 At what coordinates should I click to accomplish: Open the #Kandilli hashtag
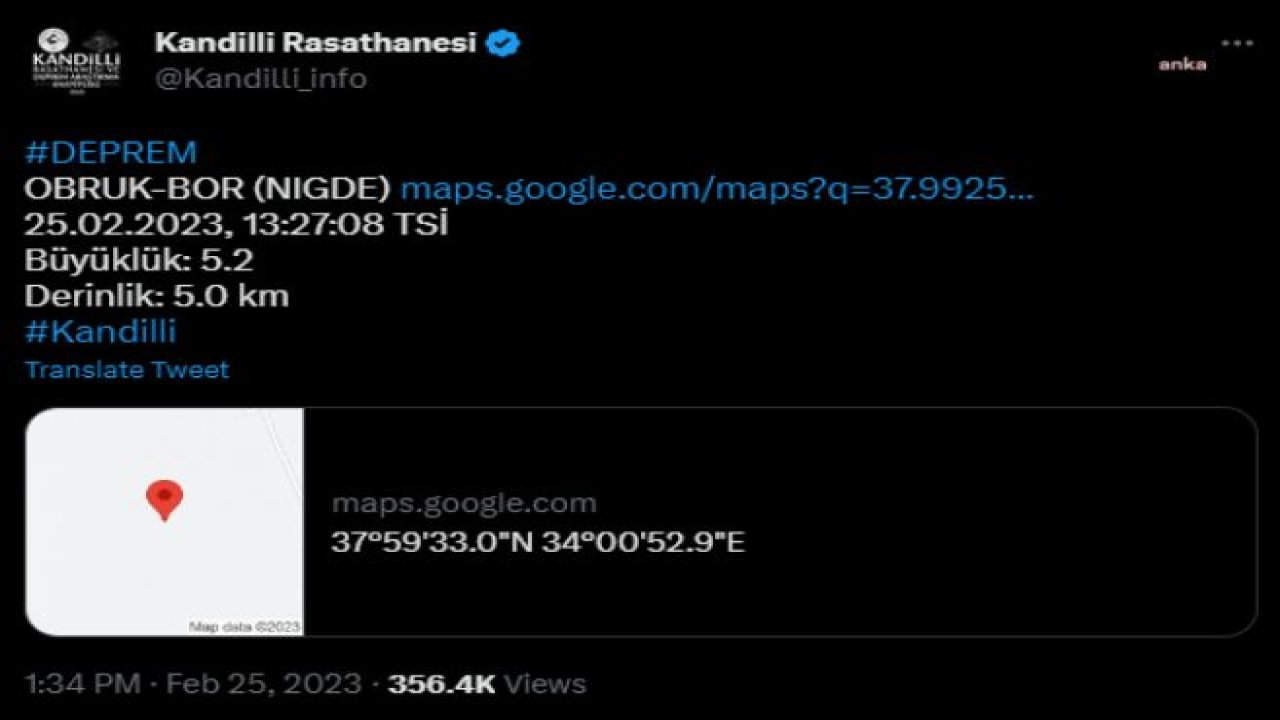coord(100,331)
